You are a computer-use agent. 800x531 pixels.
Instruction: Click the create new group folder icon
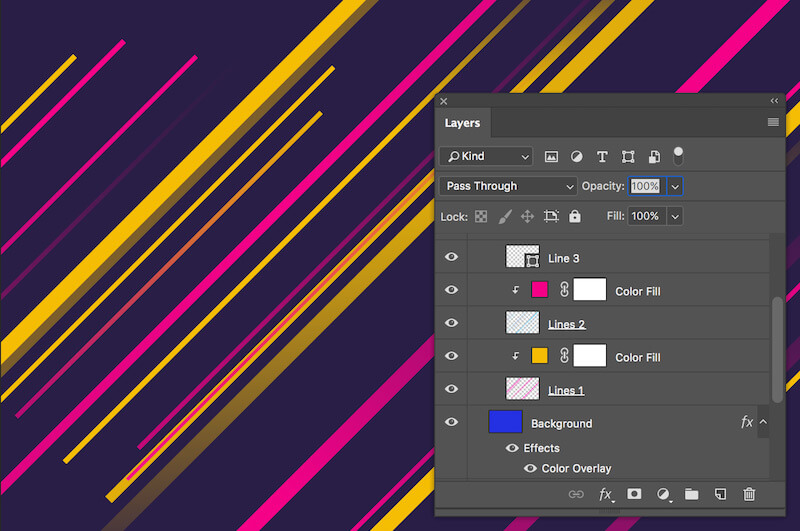pyautogui.click(x=691, y=494)
